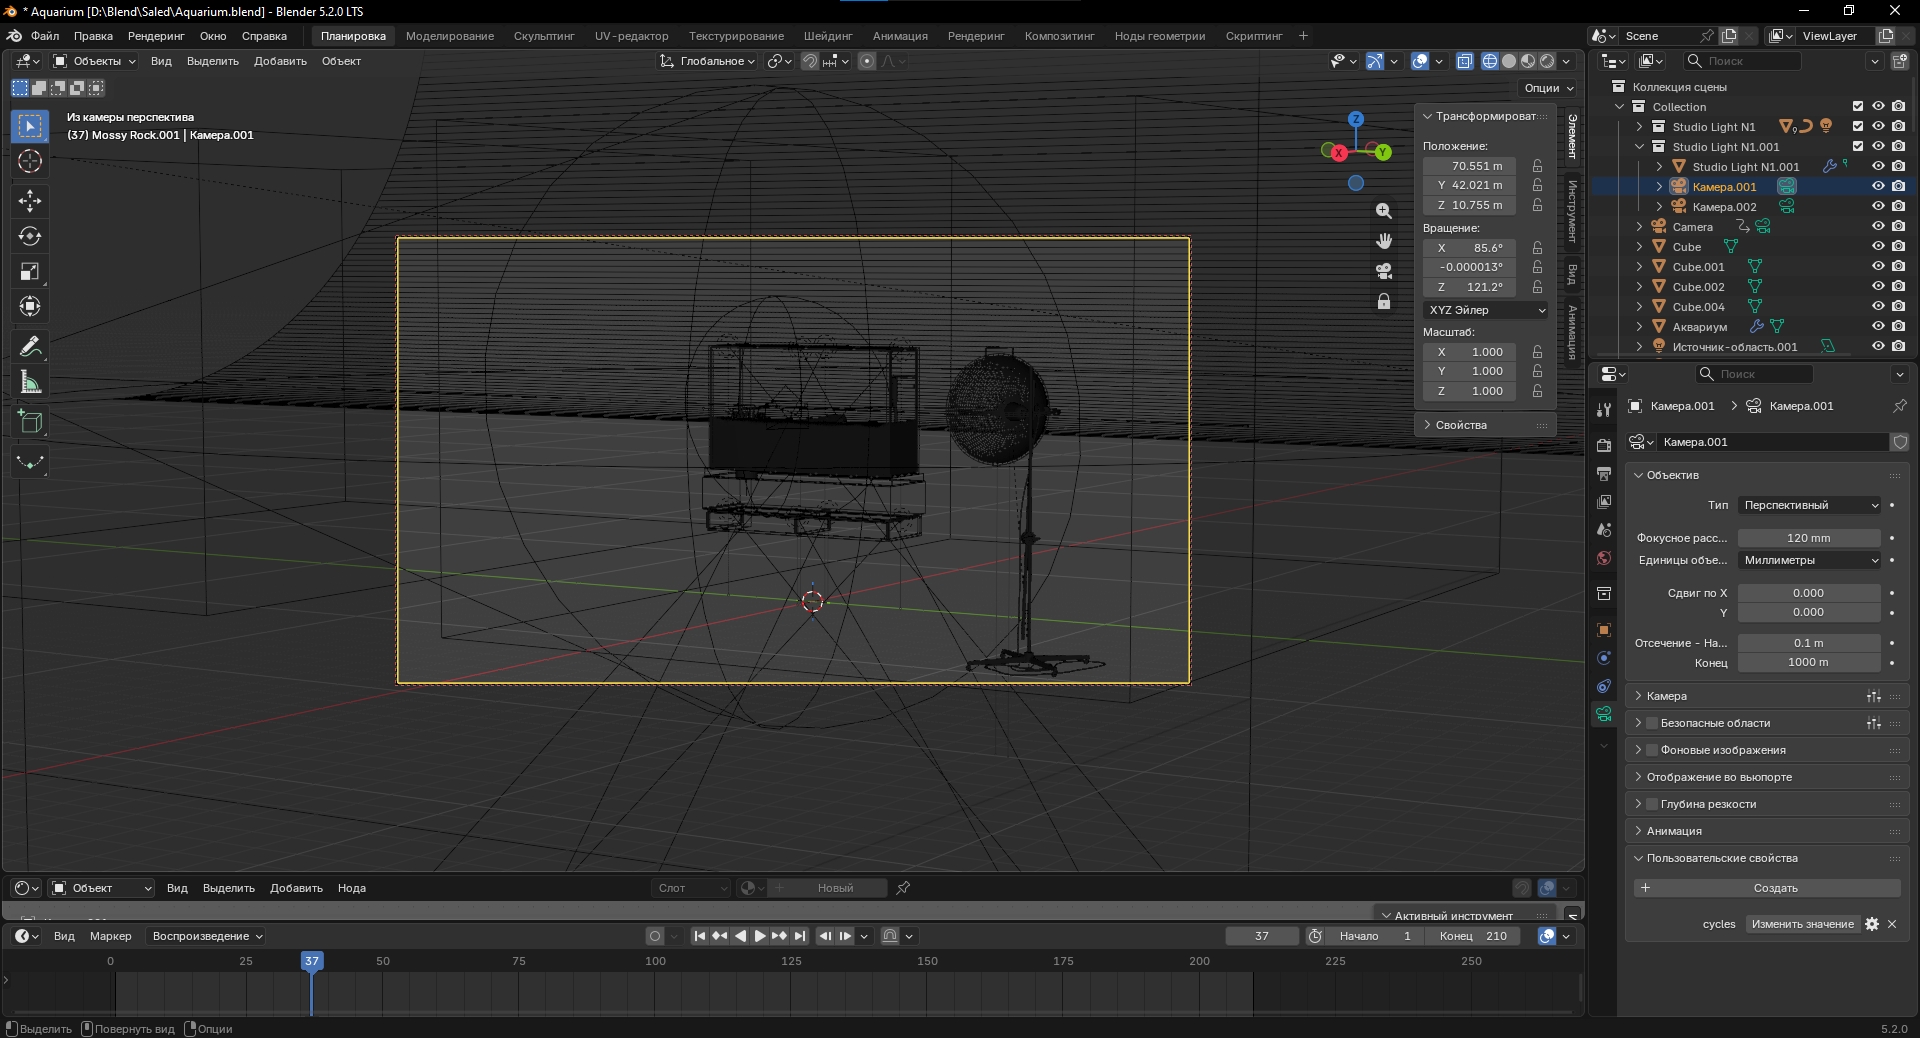Click the position X 70.551 m field
This screenshot has width=1920, height=1038.
coord(1469,166)
